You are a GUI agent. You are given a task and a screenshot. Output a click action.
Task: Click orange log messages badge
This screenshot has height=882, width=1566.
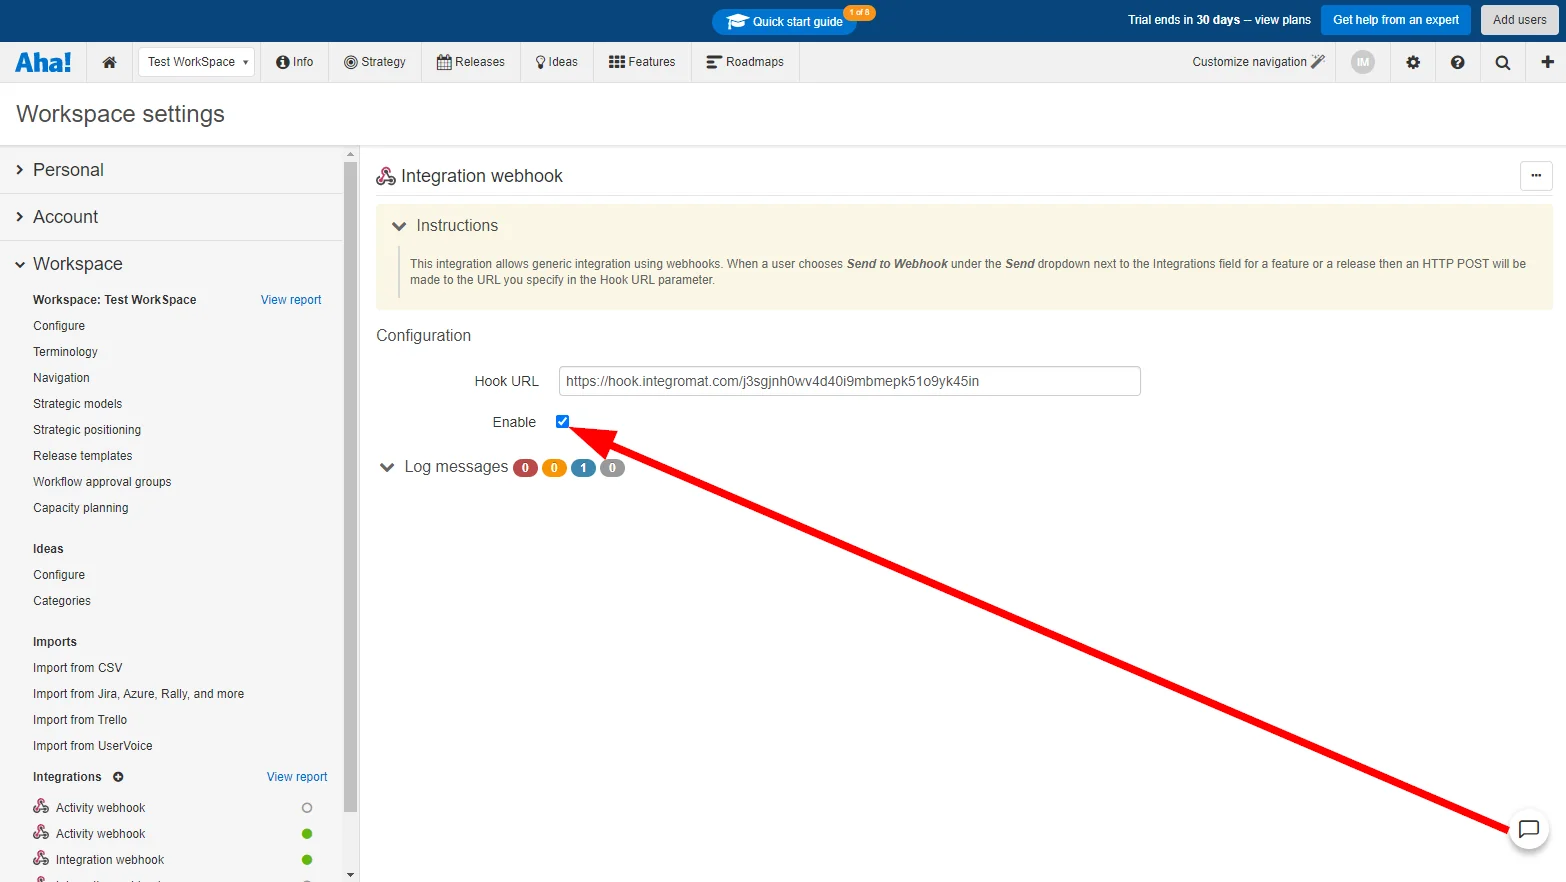coord(554,468)
